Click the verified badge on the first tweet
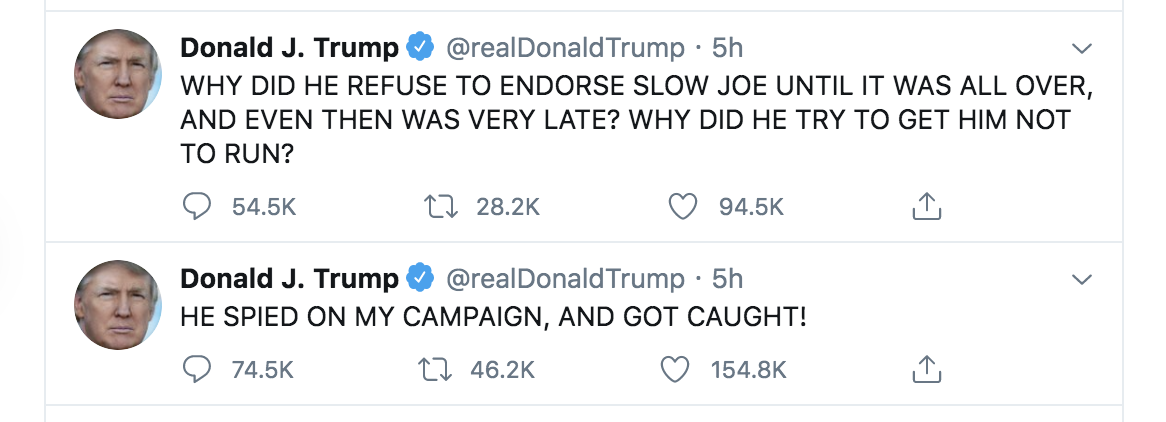This screenshot has height=422, width=1166. (420, 48)
